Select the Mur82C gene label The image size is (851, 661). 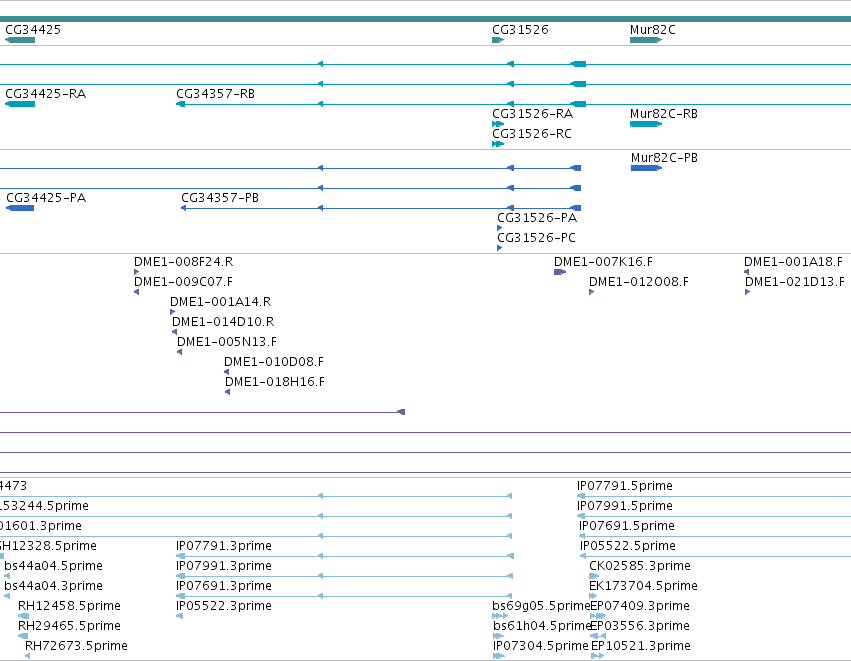click(652, 30)
